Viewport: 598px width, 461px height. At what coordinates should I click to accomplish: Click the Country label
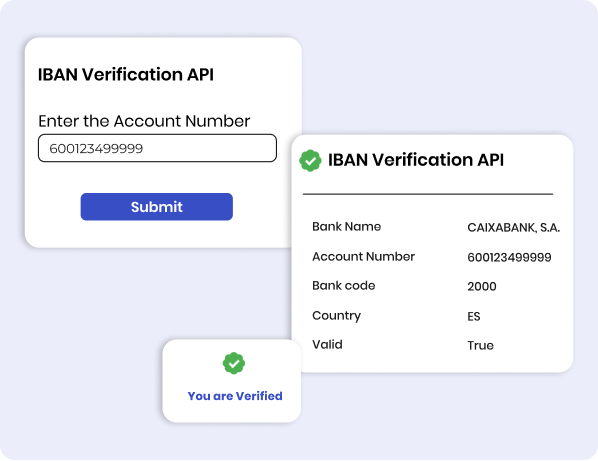tap(336, 316)
